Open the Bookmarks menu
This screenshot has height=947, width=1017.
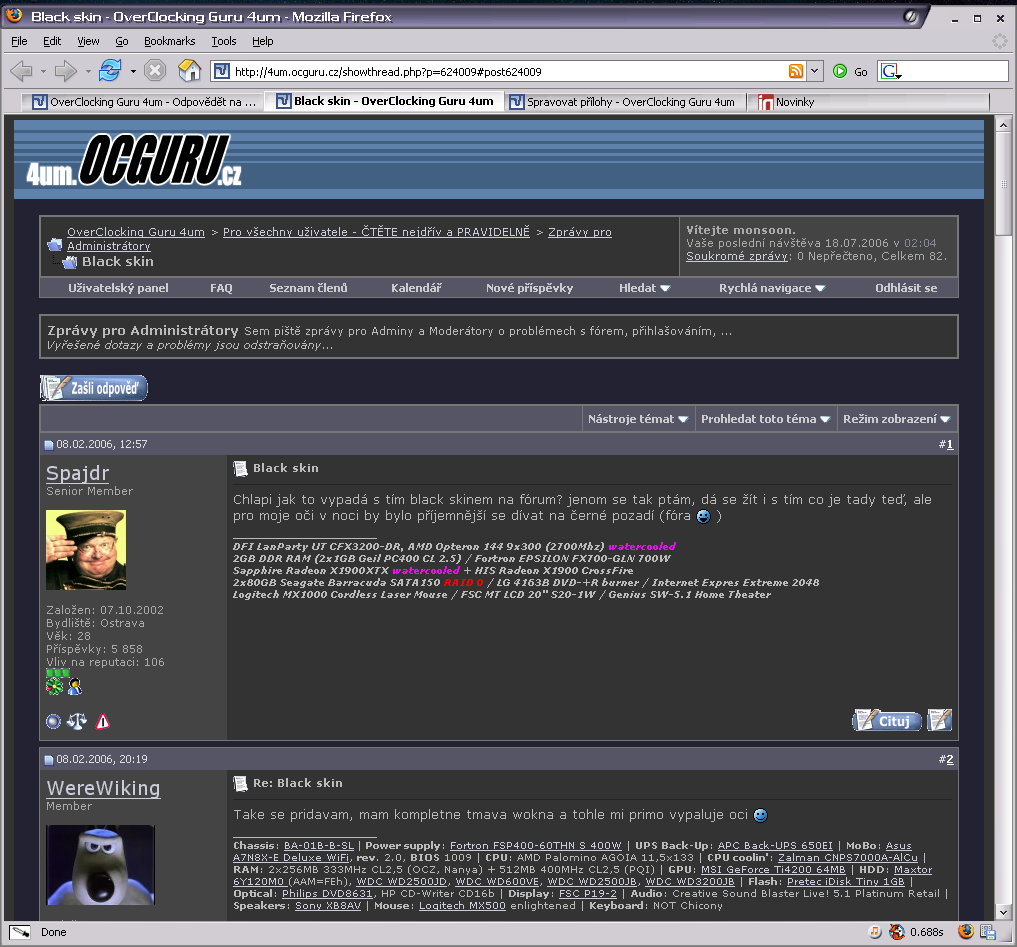click(169, 41)
